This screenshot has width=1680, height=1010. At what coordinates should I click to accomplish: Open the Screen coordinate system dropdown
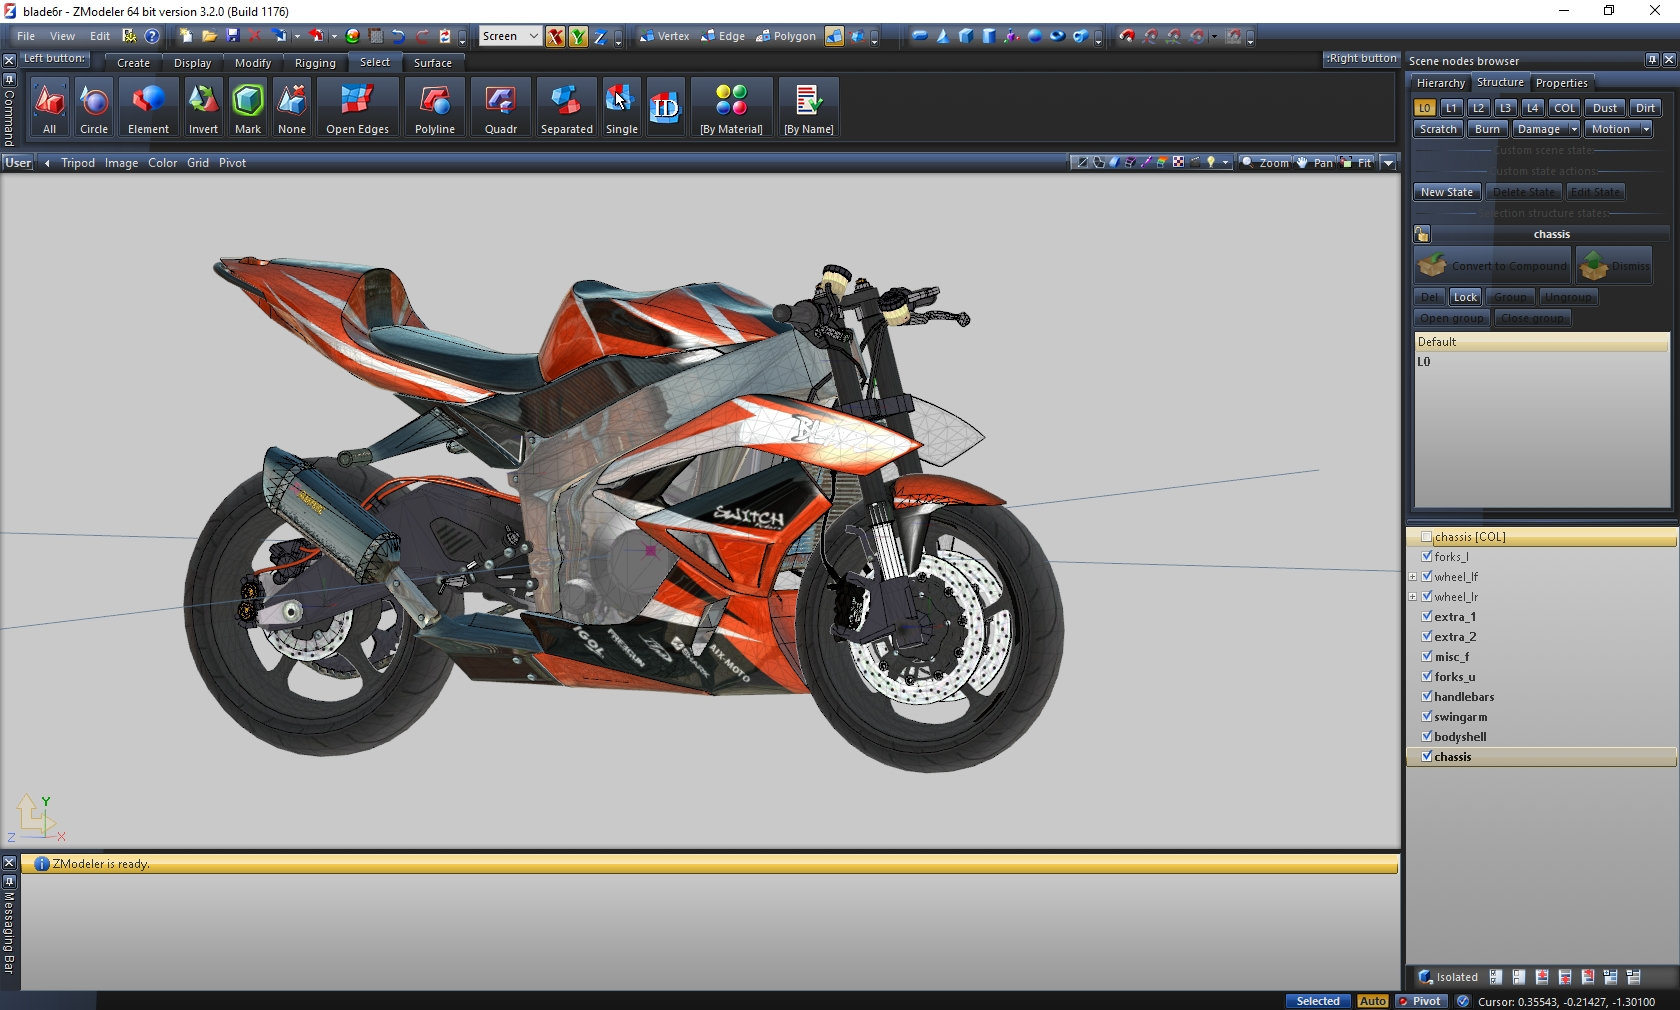tap(510, 36)
